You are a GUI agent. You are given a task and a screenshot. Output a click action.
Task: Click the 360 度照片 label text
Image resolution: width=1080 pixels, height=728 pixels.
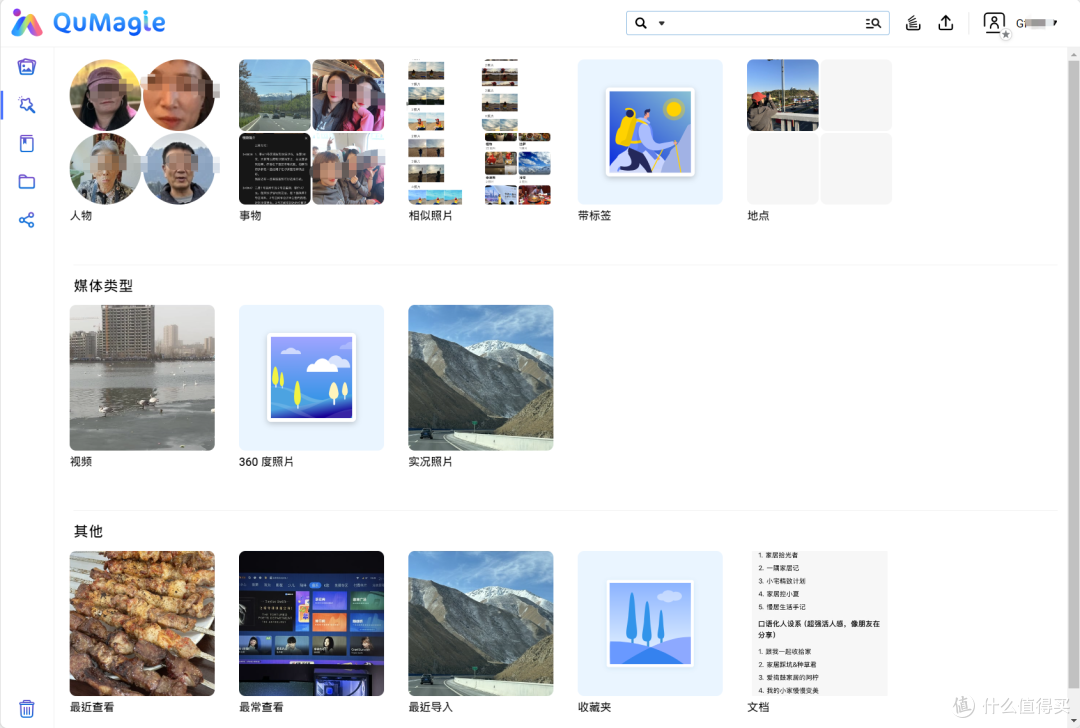point(267,461)
